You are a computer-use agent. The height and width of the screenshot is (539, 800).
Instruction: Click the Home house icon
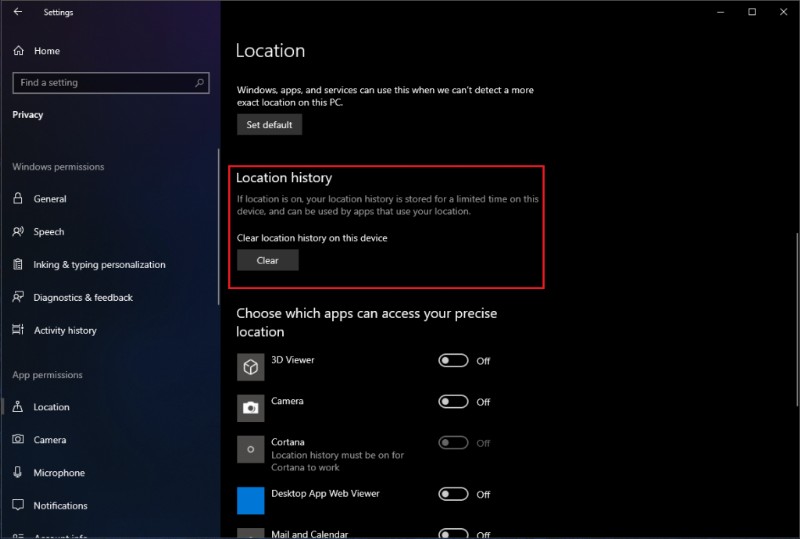18,51
